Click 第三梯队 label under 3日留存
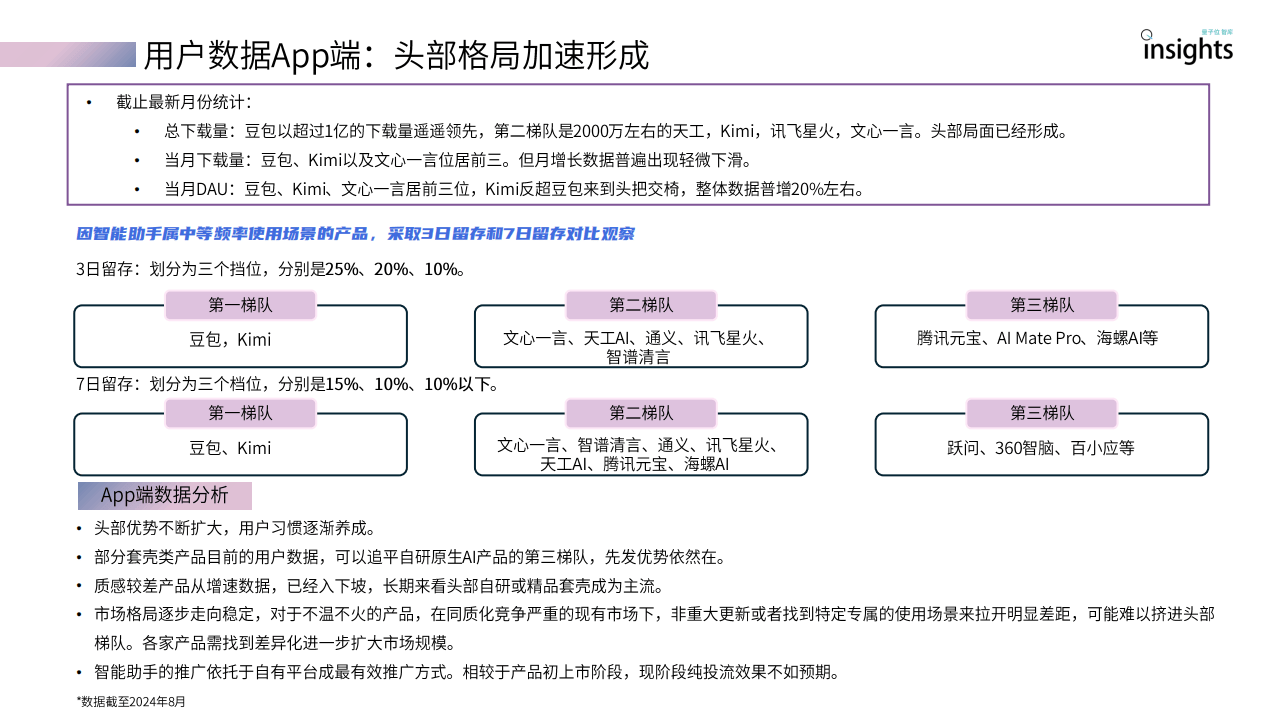Viewport: 1280px width, 720px height. coord(1042,305)
